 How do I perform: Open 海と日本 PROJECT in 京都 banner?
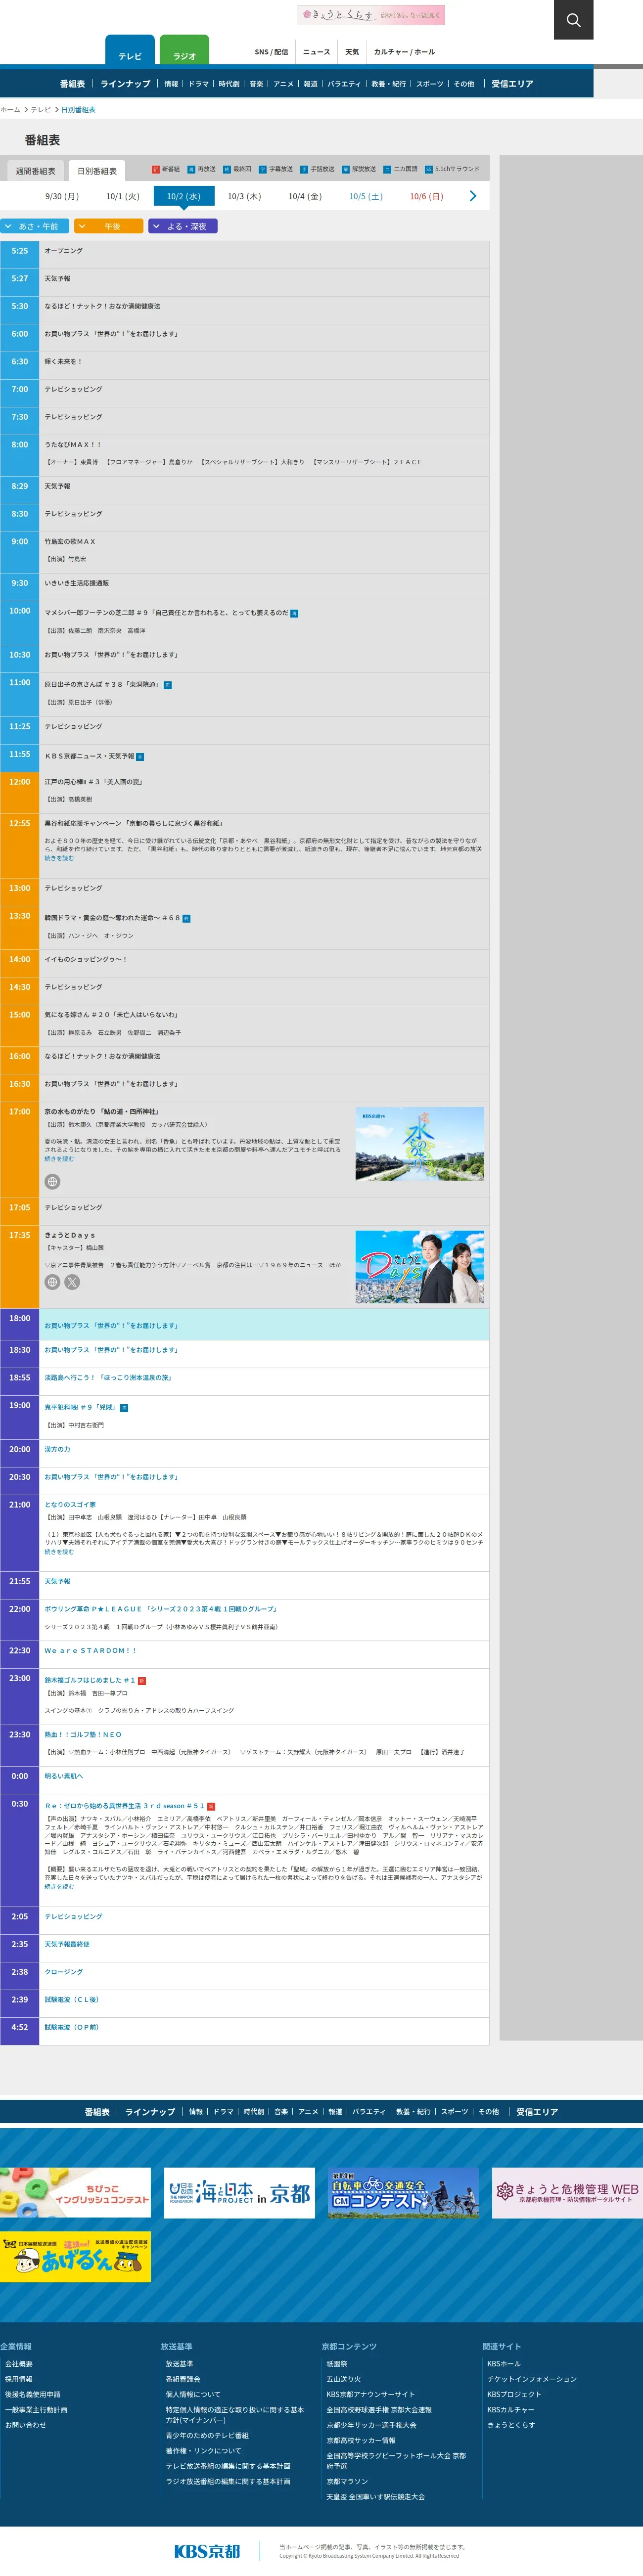click(239, 2193)
